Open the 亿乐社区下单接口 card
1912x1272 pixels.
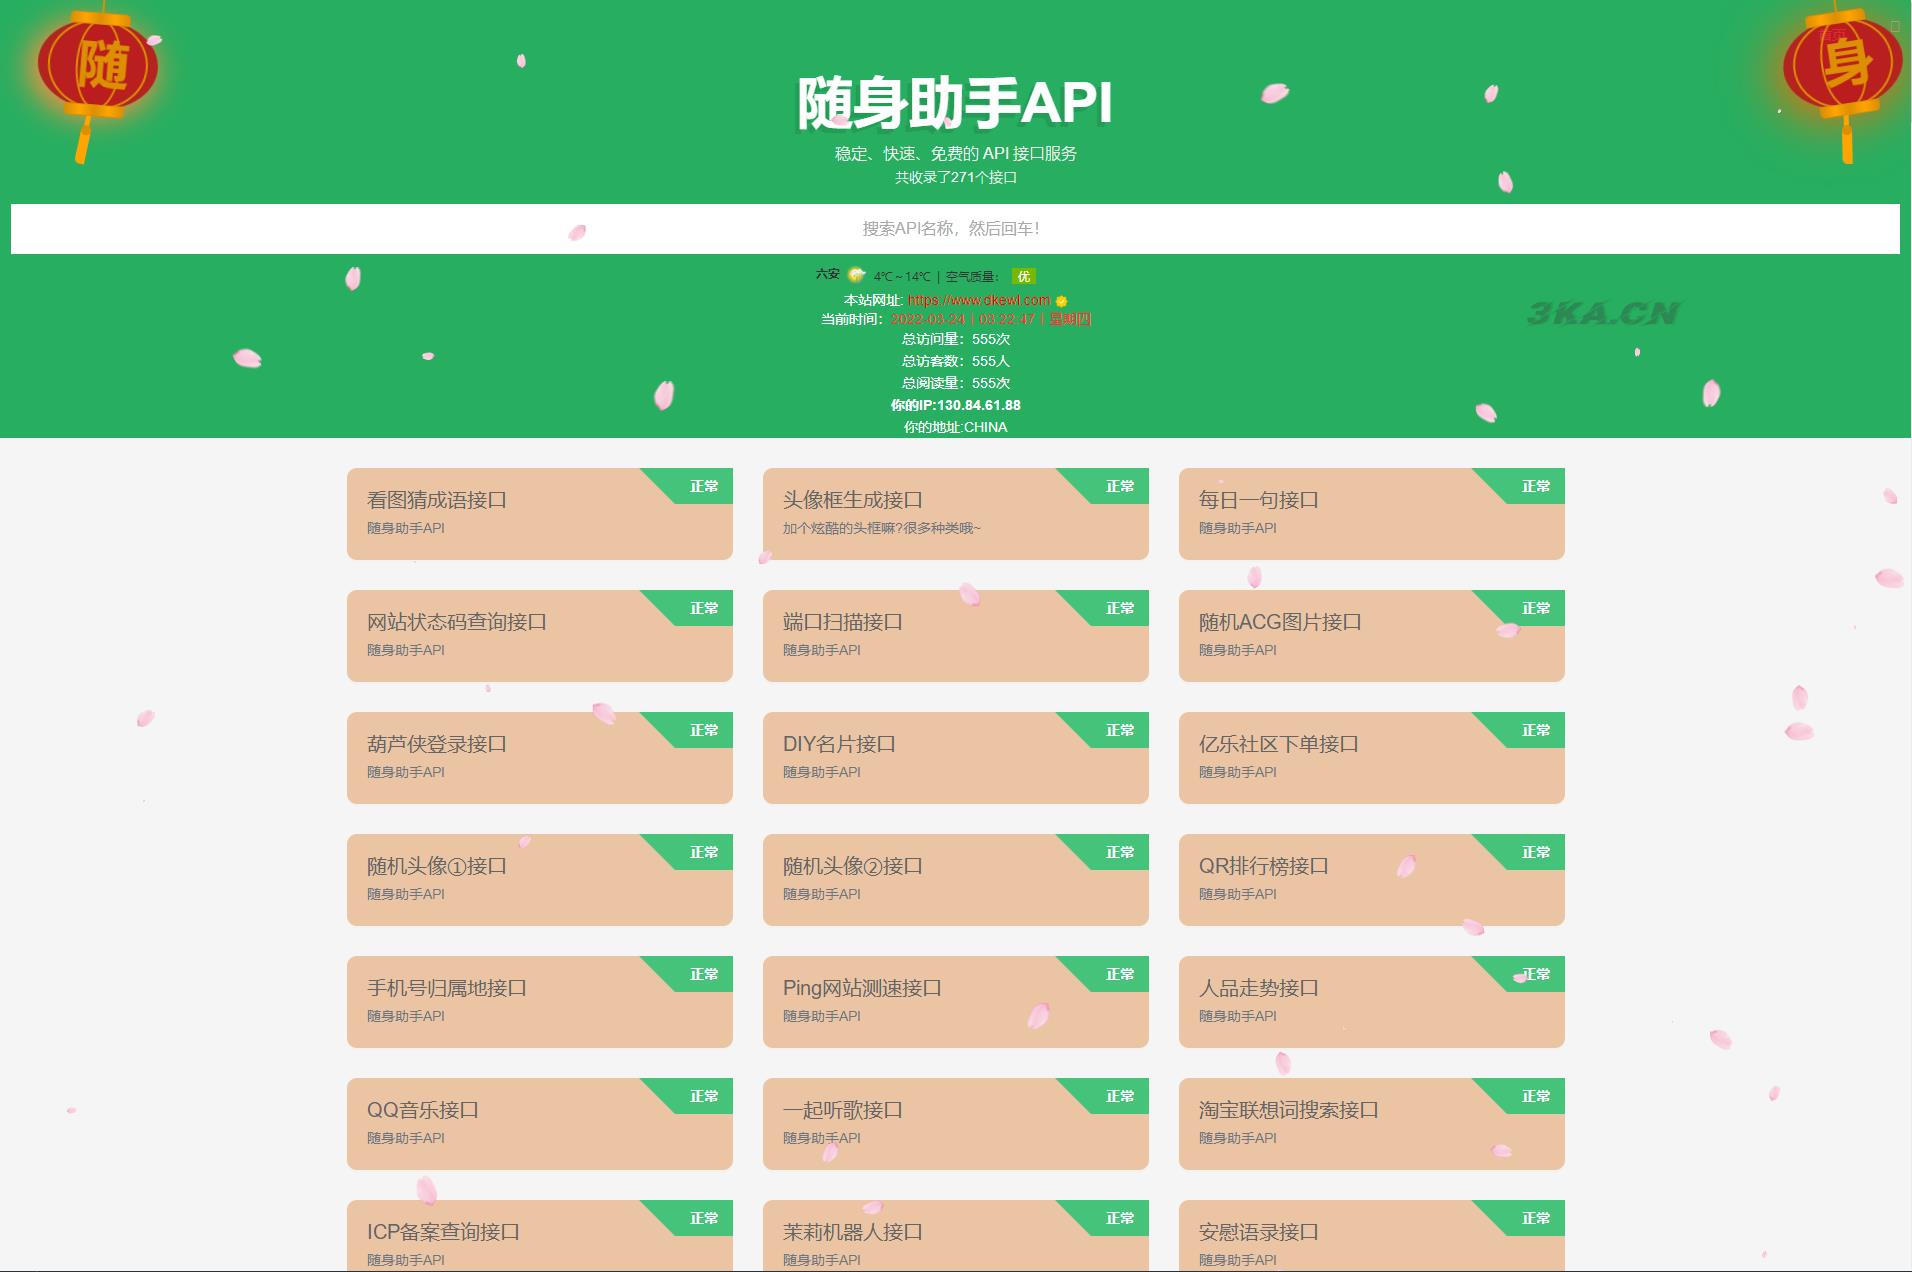[x=1371, y=758]
